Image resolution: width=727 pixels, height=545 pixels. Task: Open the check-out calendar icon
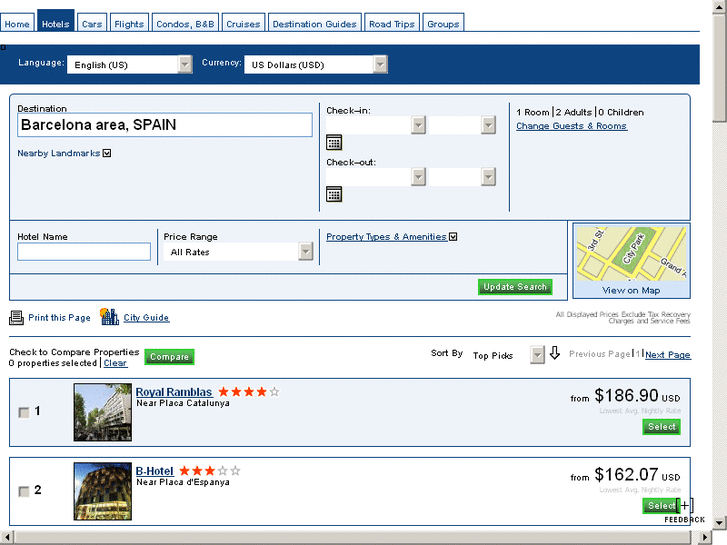click(334, 194)
